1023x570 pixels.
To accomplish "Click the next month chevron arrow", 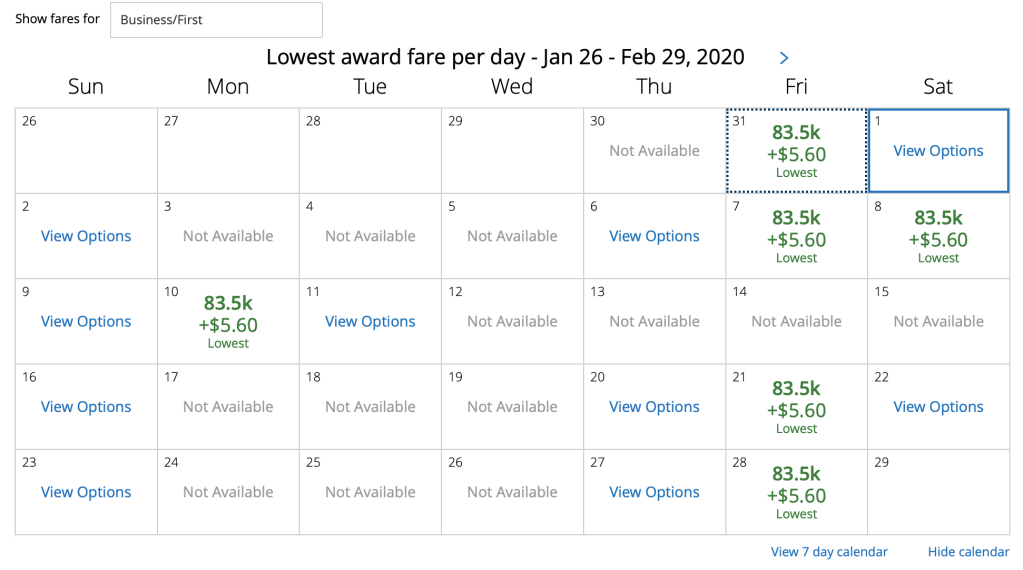I will 784,58.
